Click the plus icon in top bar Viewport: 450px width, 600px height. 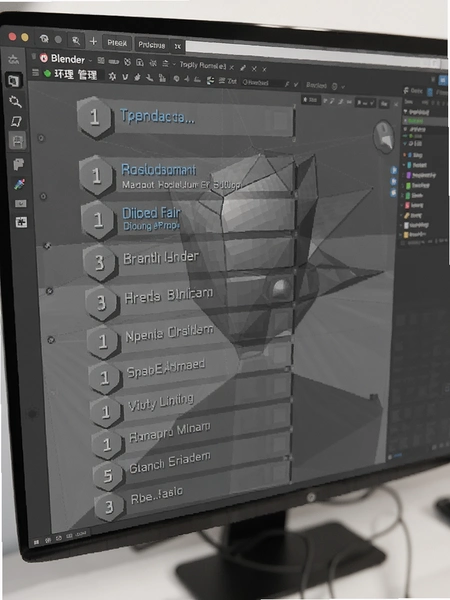click(93, 41)
